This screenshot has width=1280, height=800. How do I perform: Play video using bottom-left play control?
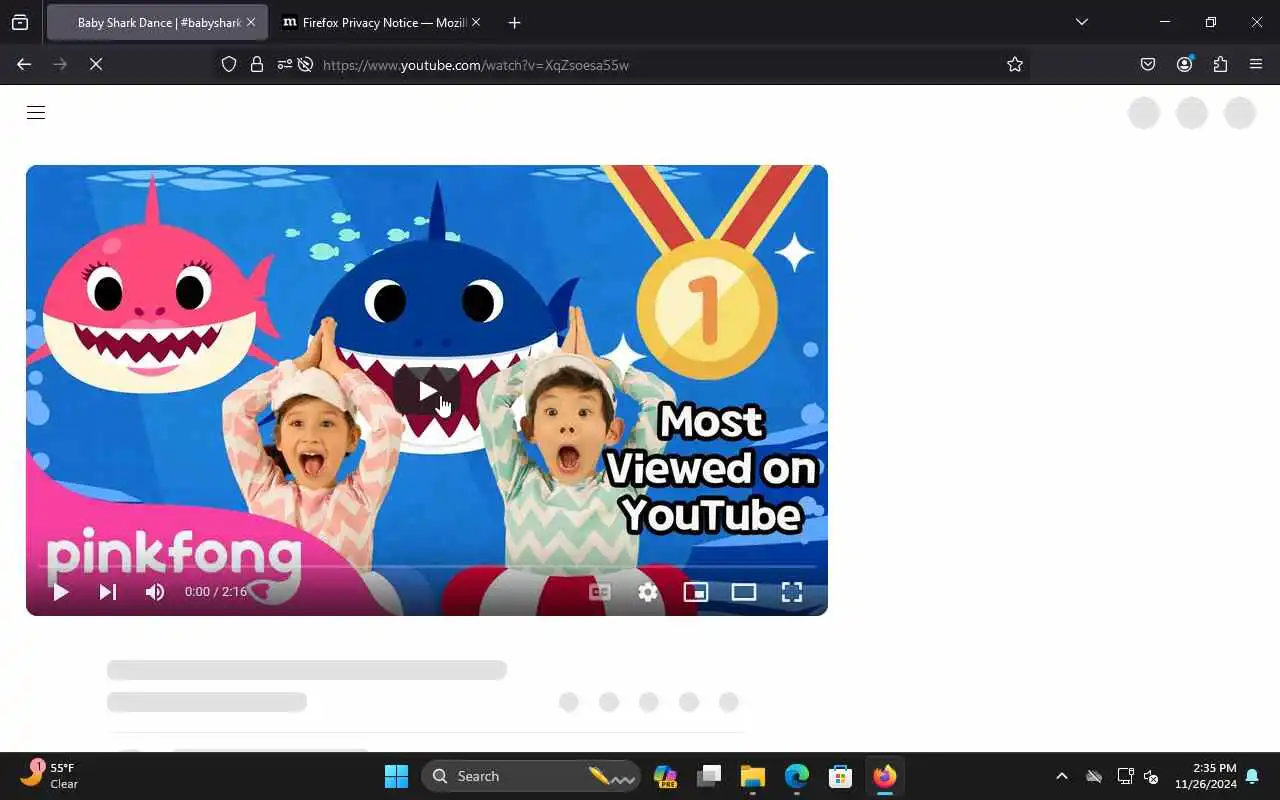pyautogui.click(x=60, y=592)
